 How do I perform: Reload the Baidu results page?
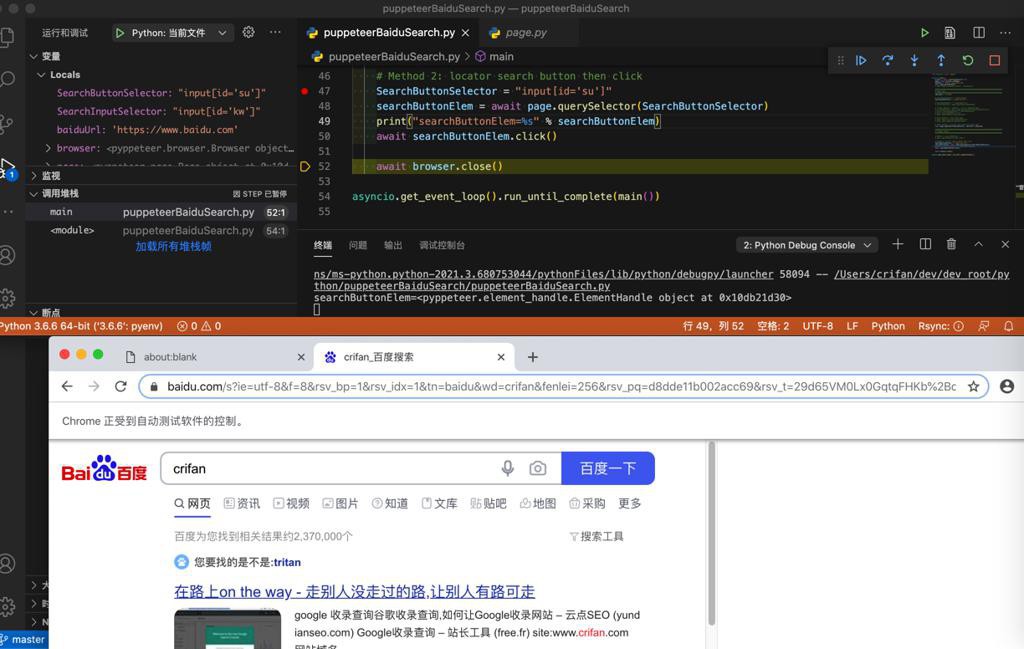121,387
